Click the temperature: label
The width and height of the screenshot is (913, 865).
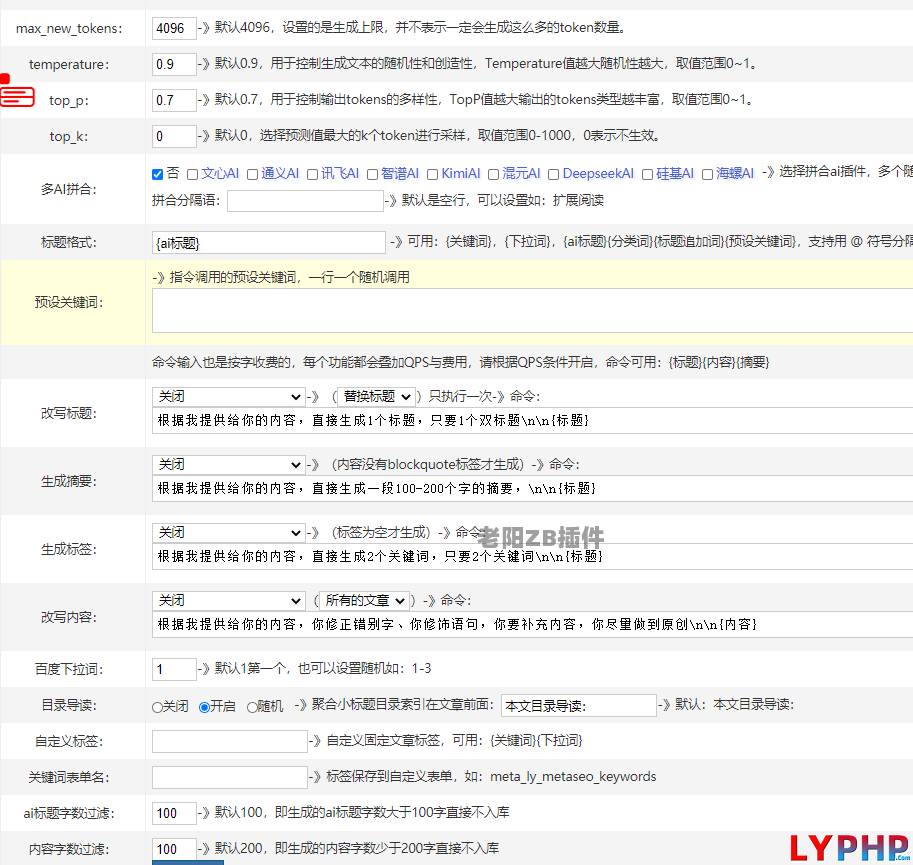69,64
